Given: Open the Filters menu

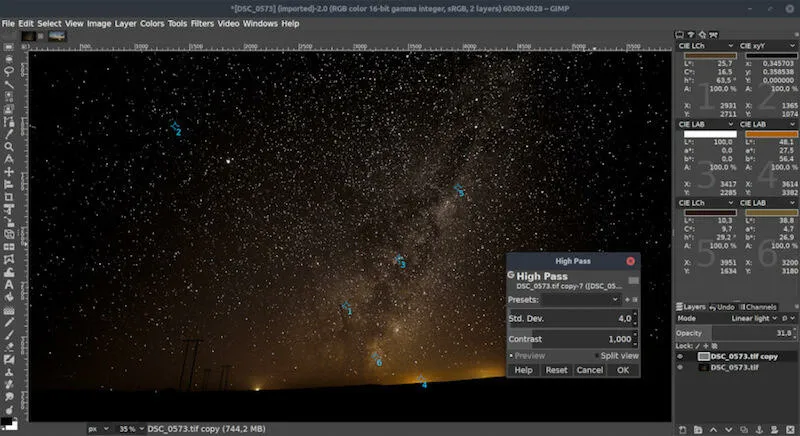Looking at the screenshot, I should pos(202,23).
